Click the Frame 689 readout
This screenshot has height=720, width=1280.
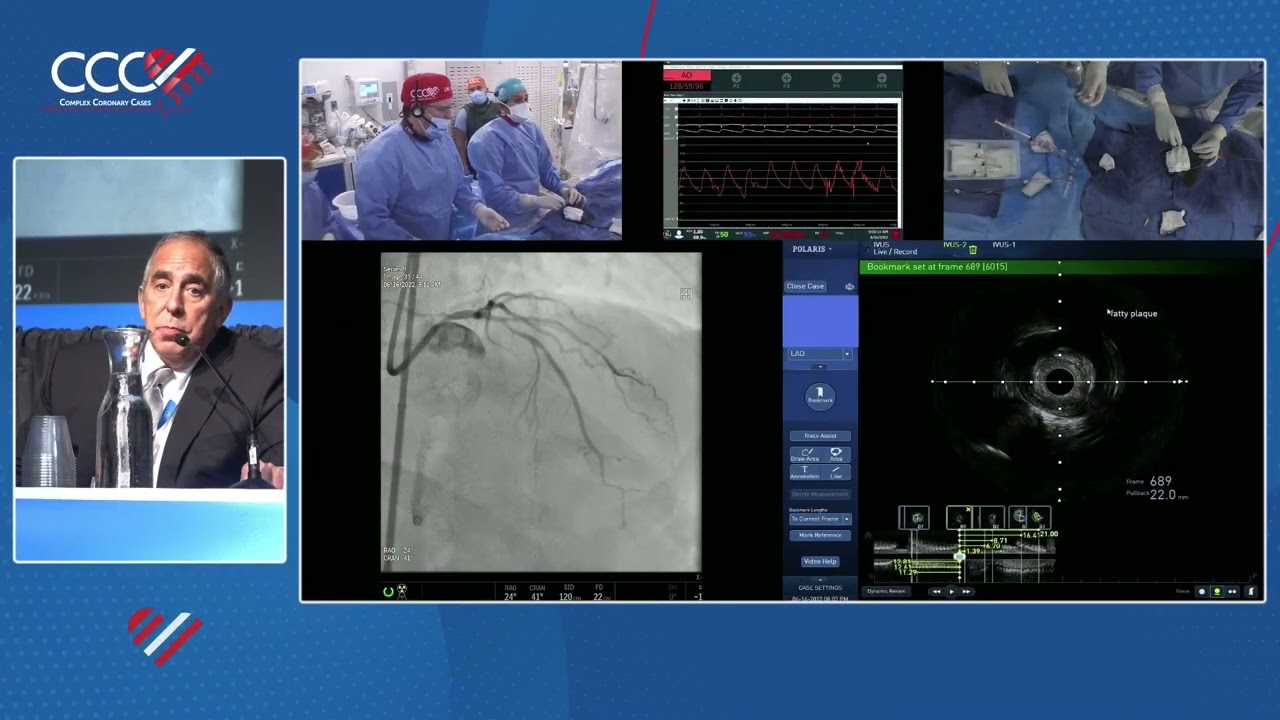(x=1149, y=481)
